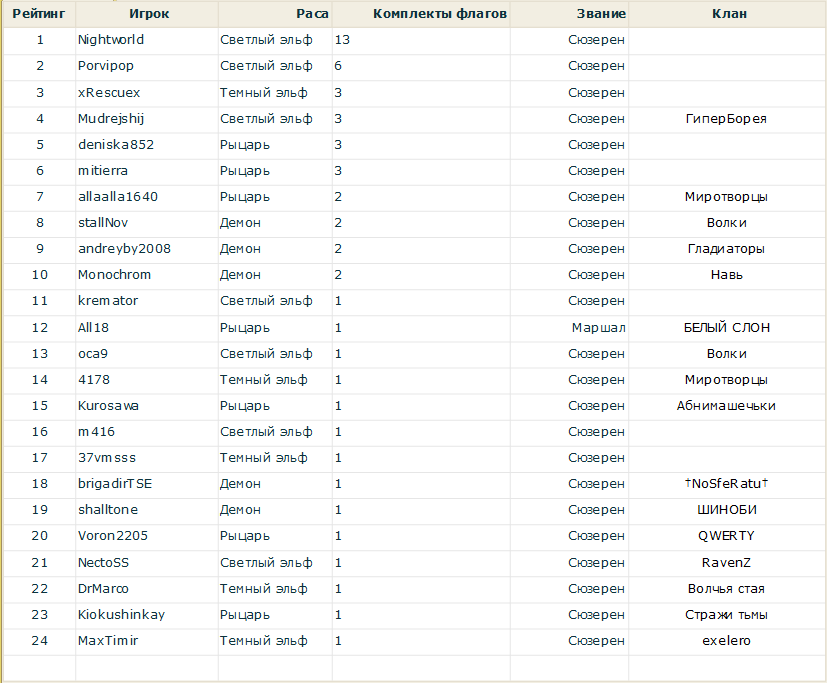
Task: Click the †NoSfeRatu† clan name
Action: 726,484
